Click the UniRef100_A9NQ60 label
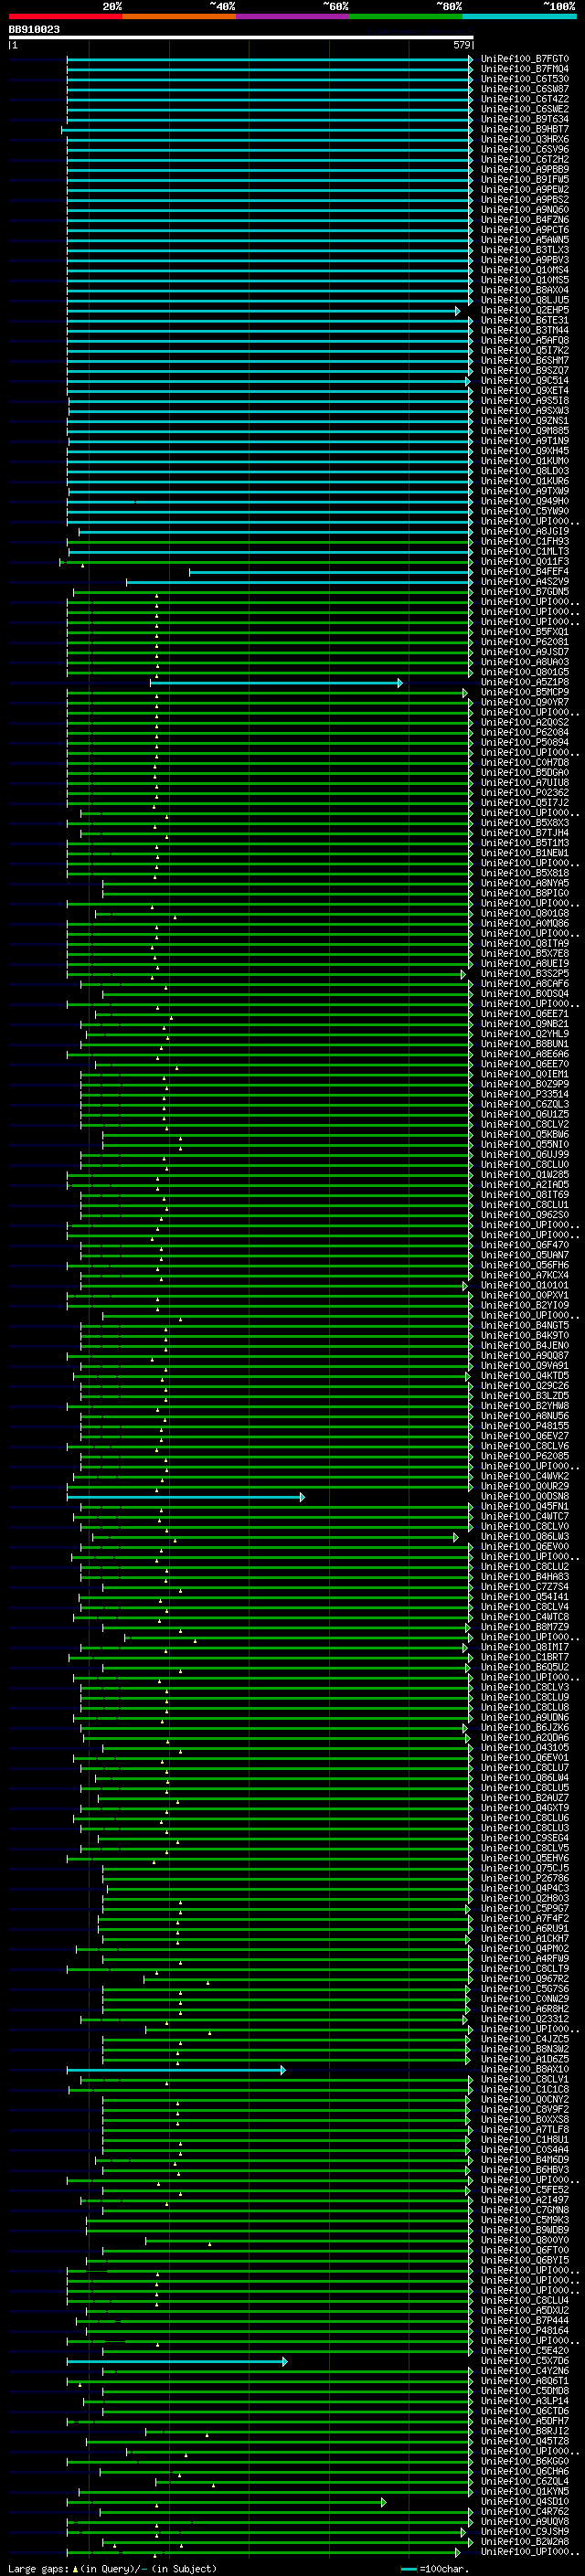585x2576 pixels. pyautogui.click(x=525, y=210)
